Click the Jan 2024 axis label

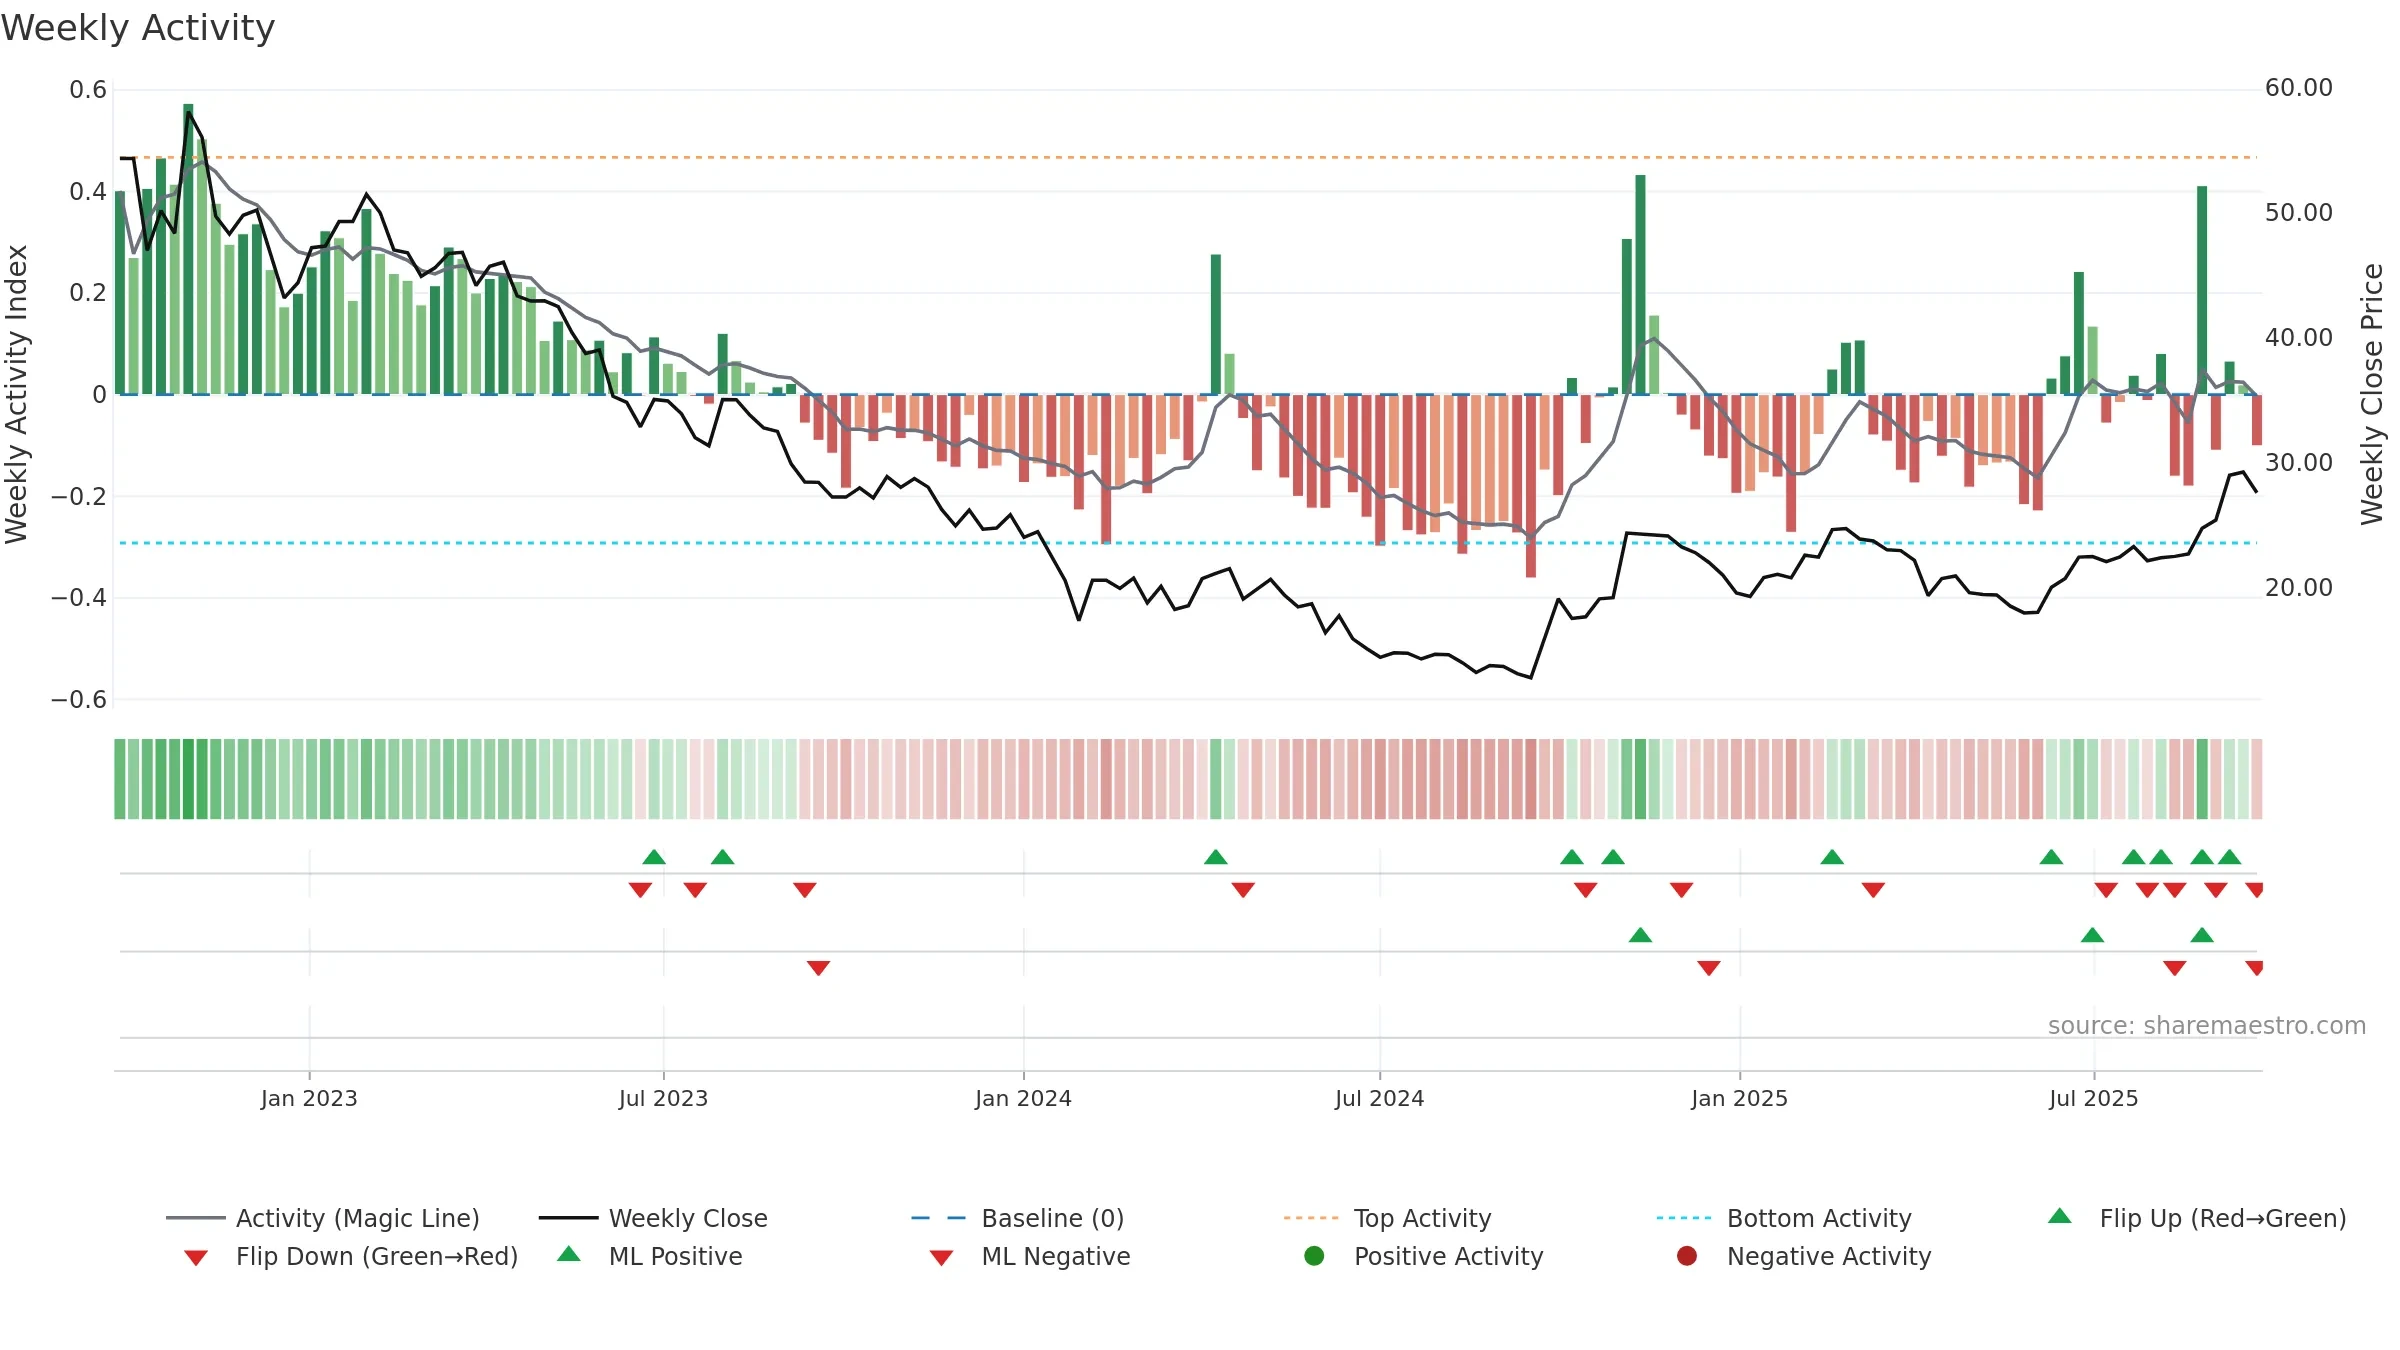1023,1098
